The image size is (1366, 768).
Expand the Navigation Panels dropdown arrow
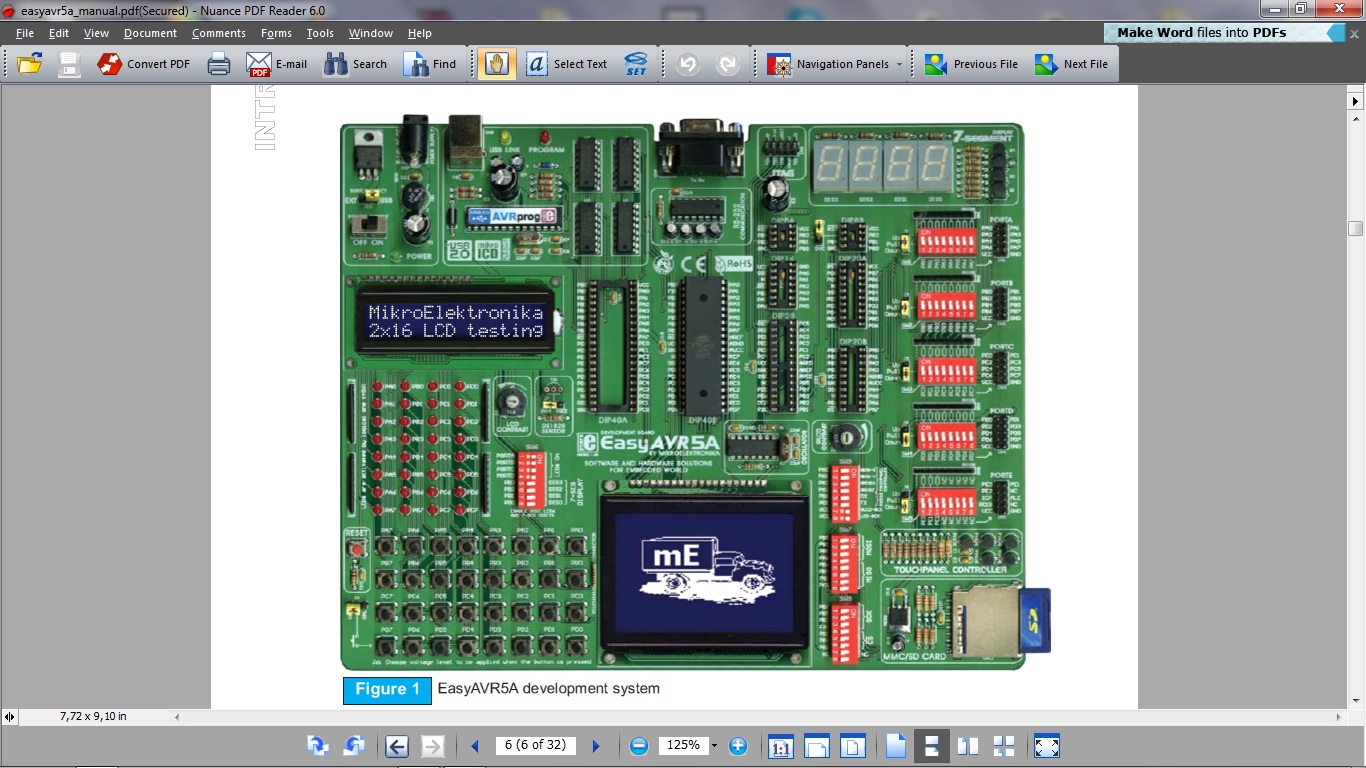coord(899,64)
